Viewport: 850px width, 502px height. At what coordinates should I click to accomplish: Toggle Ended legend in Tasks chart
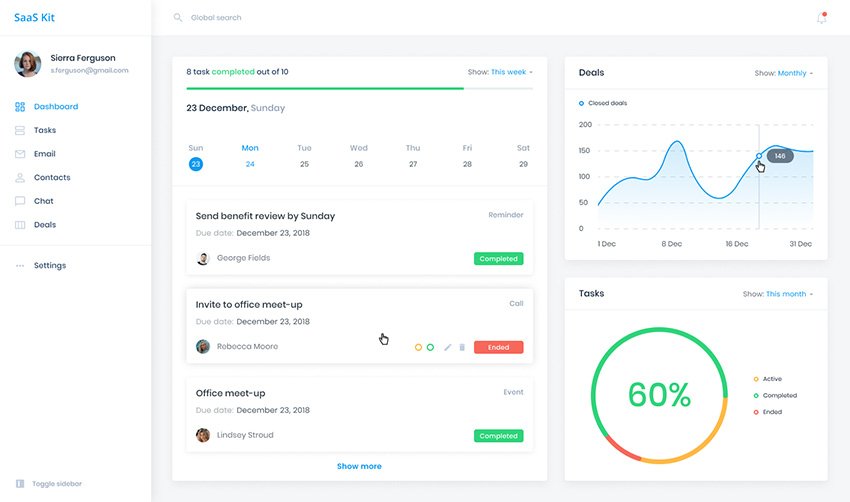[768, 412]
